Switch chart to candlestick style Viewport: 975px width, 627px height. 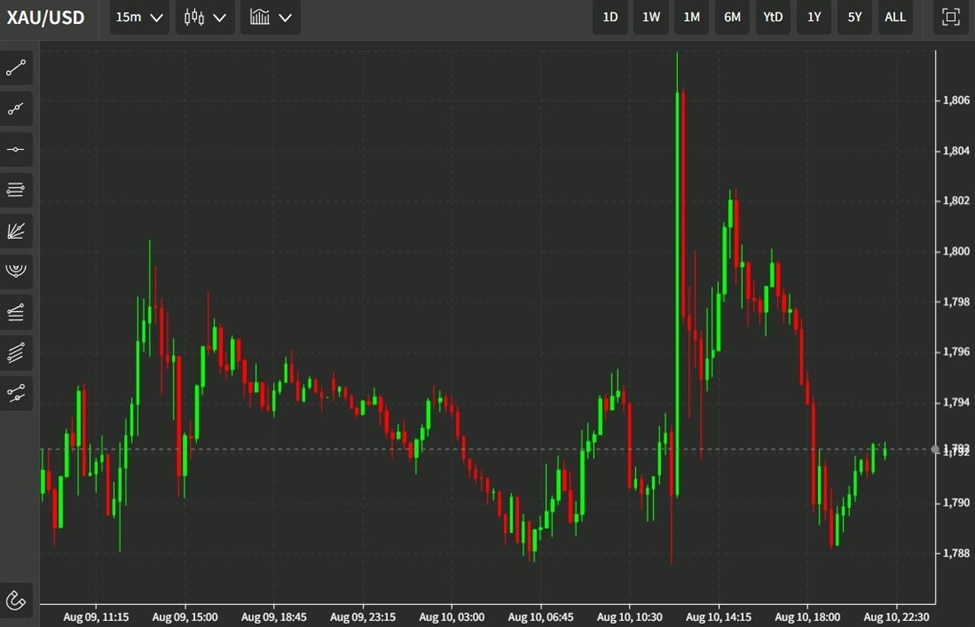pyautogui.click(x=196, y=17)
